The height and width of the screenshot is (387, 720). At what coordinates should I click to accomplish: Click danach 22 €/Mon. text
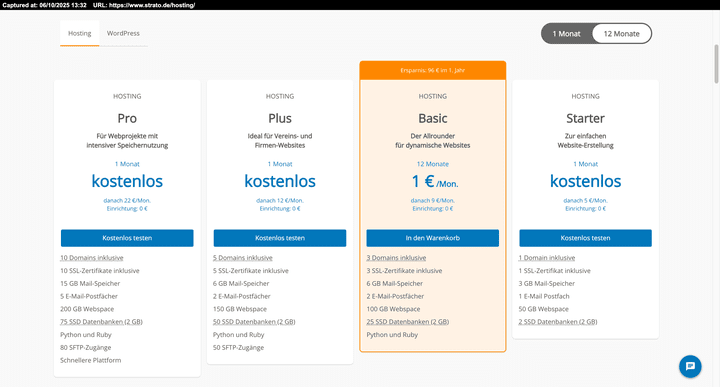127,201
